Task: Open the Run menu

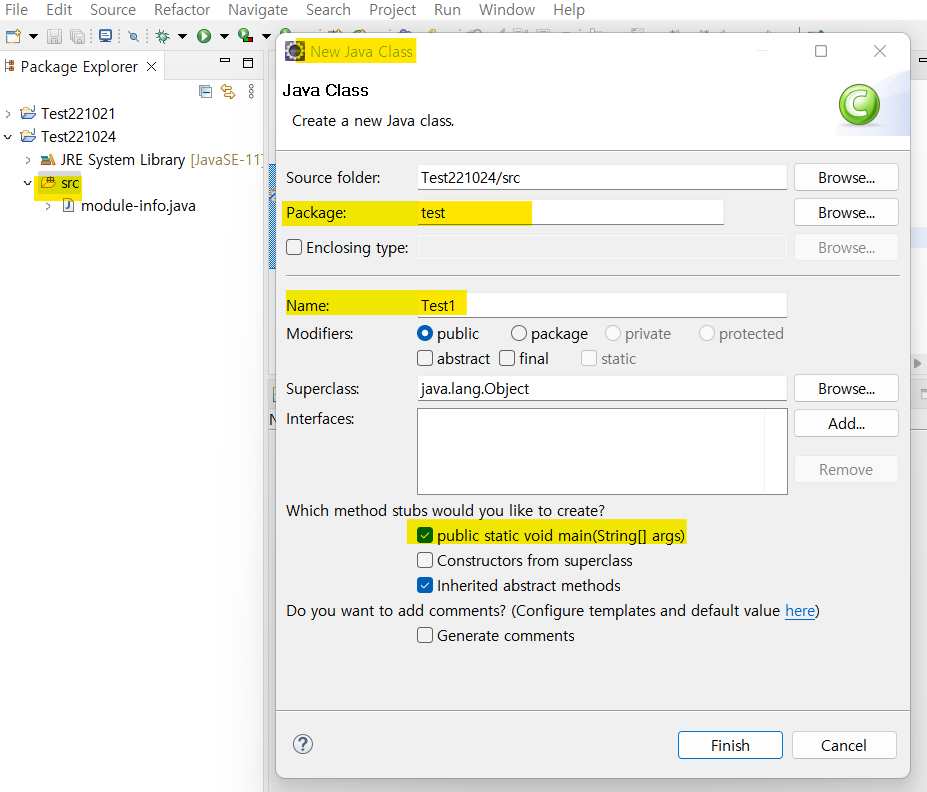Action: coord(448,10)
